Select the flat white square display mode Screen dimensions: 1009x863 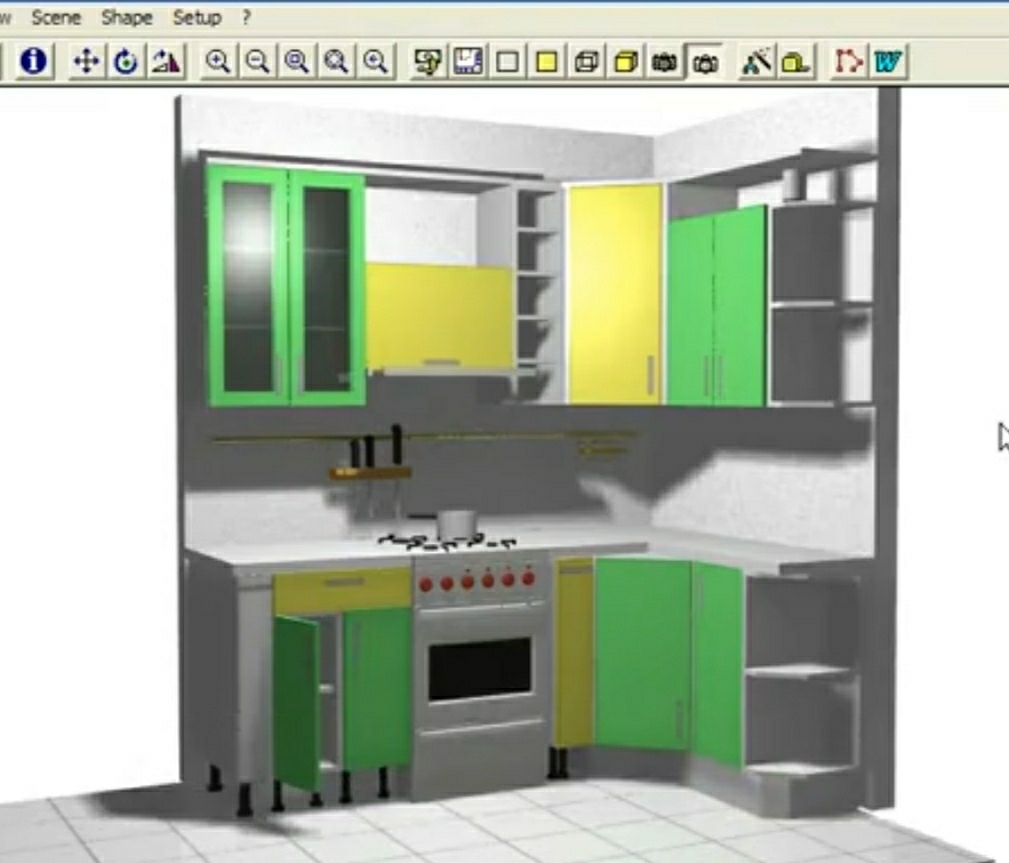[507, 62]
